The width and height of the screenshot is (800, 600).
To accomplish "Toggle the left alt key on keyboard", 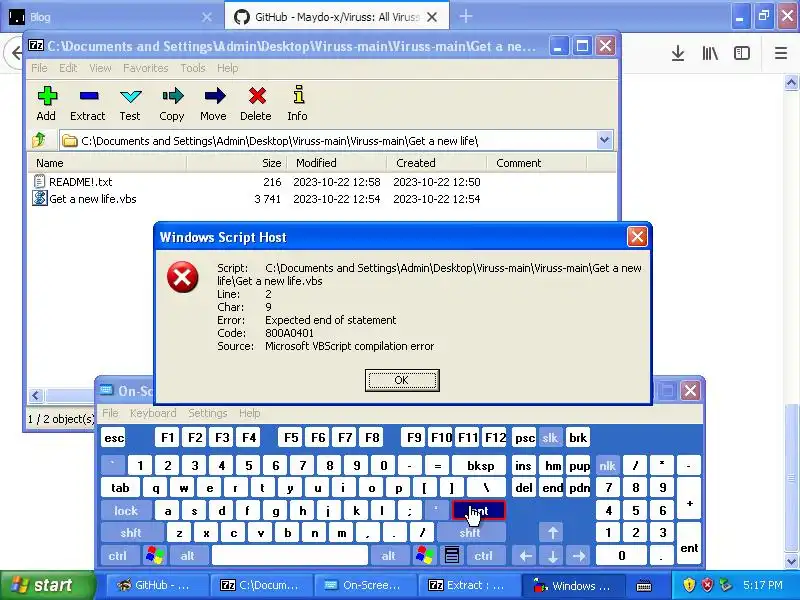I will [x=188, y=555].
